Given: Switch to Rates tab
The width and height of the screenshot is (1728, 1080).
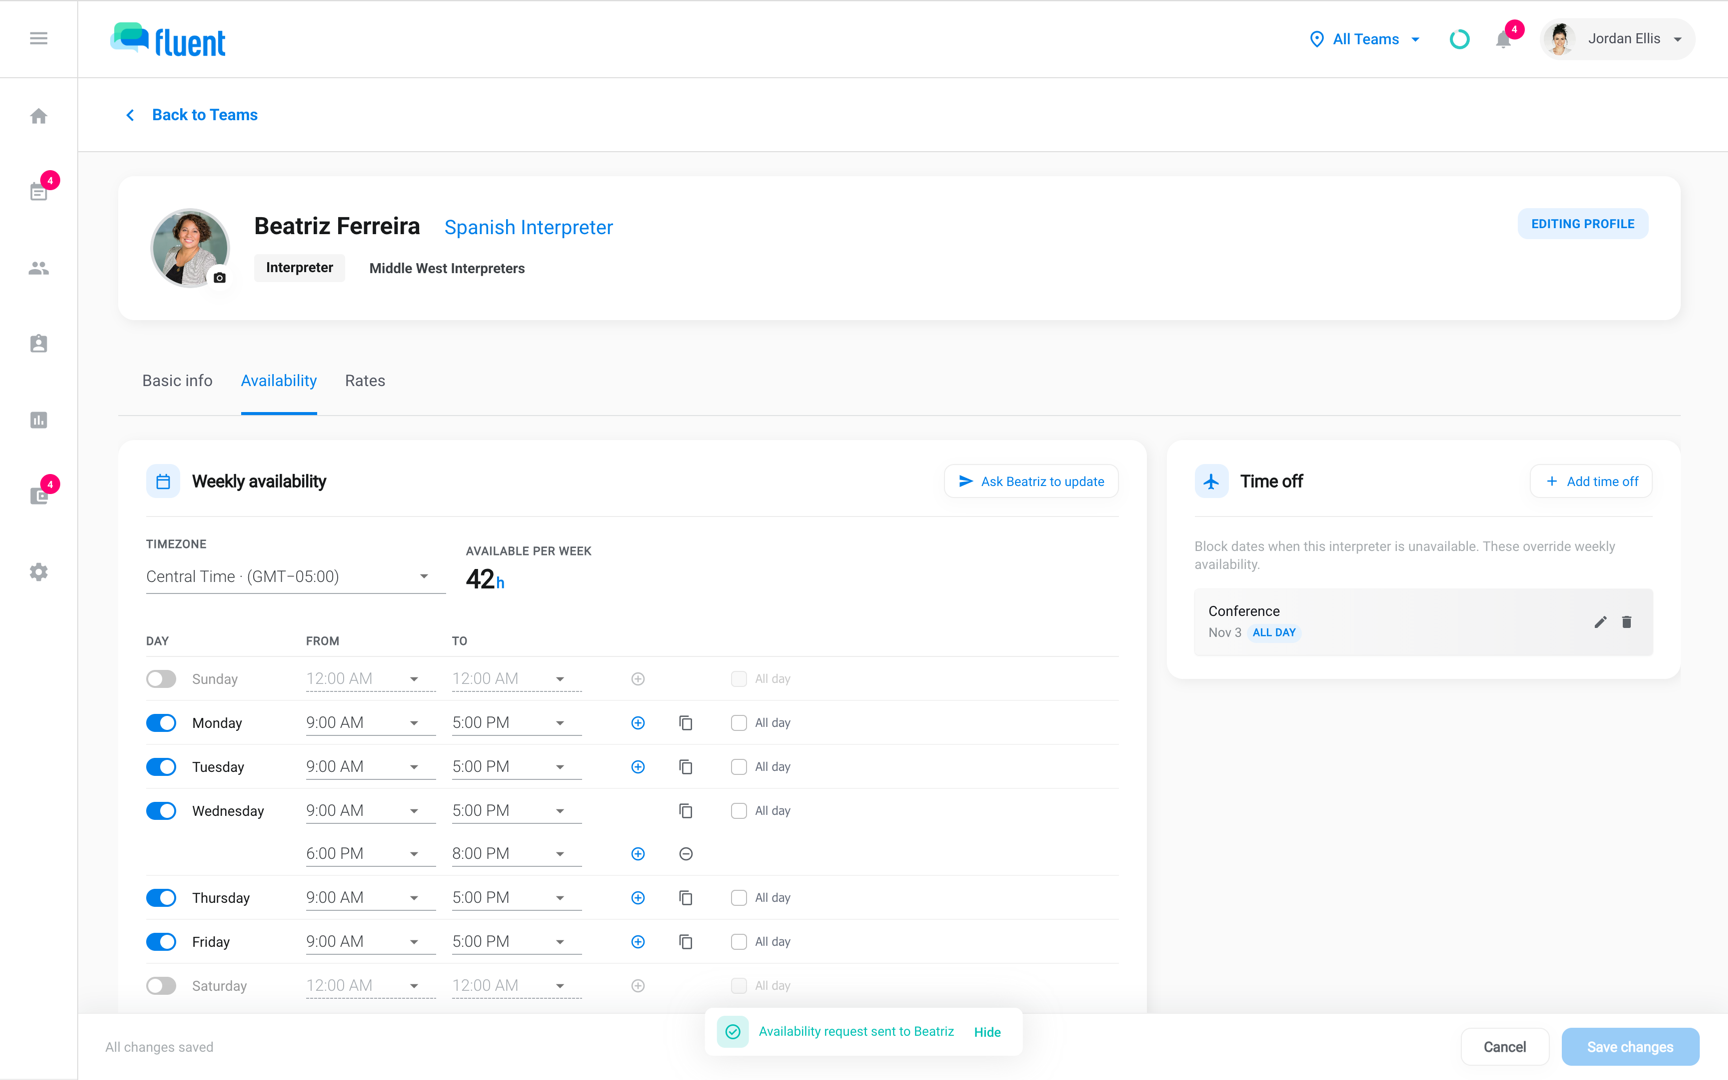Looking at the screenshot, I should click(x=365, y=381).
